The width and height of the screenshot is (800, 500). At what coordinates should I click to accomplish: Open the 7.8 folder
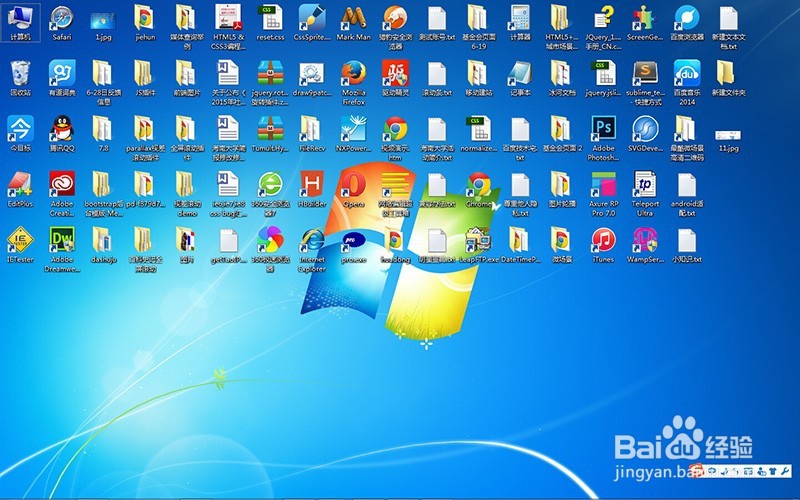click(x=103, y=134)
